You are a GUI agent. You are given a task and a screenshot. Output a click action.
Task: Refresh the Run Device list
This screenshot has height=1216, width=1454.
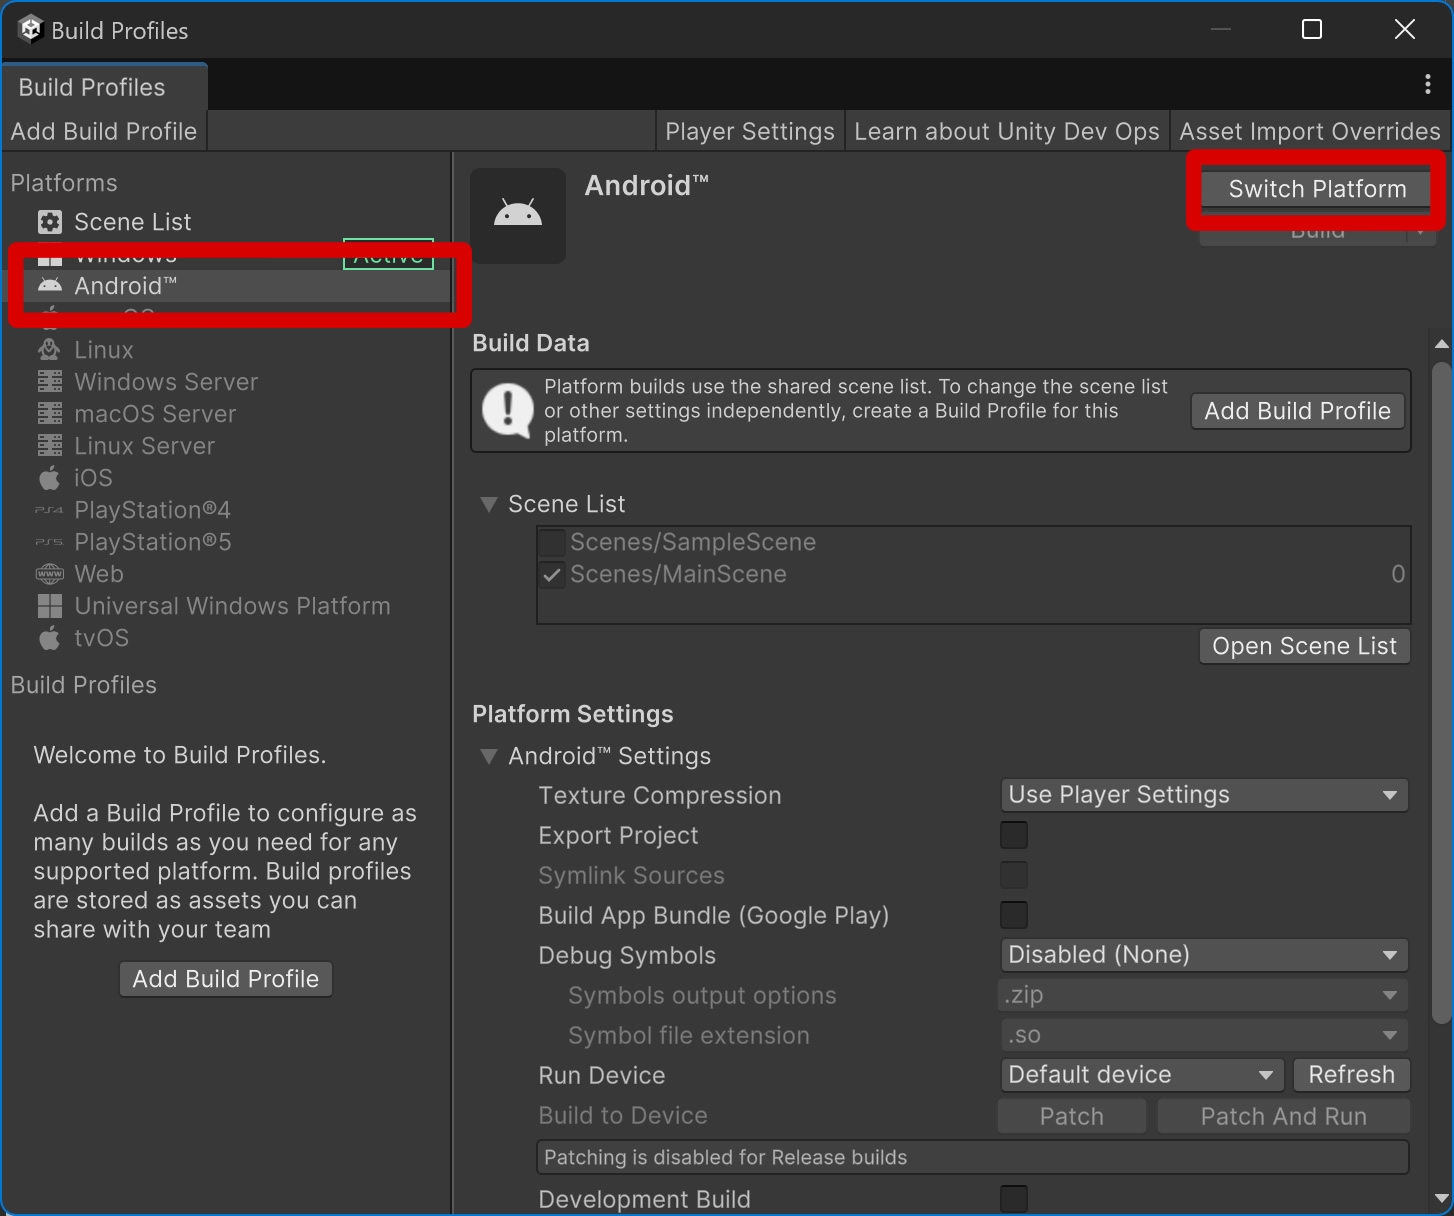1352,1075
